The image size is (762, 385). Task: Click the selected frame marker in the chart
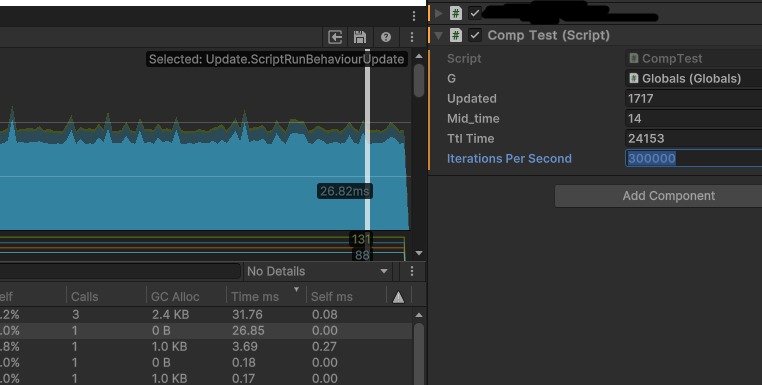[x=367, y=140]
